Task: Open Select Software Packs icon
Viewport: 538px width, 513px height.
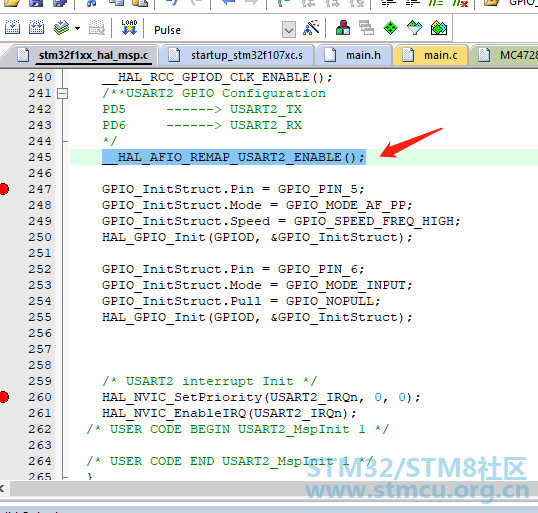Action: point(414,27)
